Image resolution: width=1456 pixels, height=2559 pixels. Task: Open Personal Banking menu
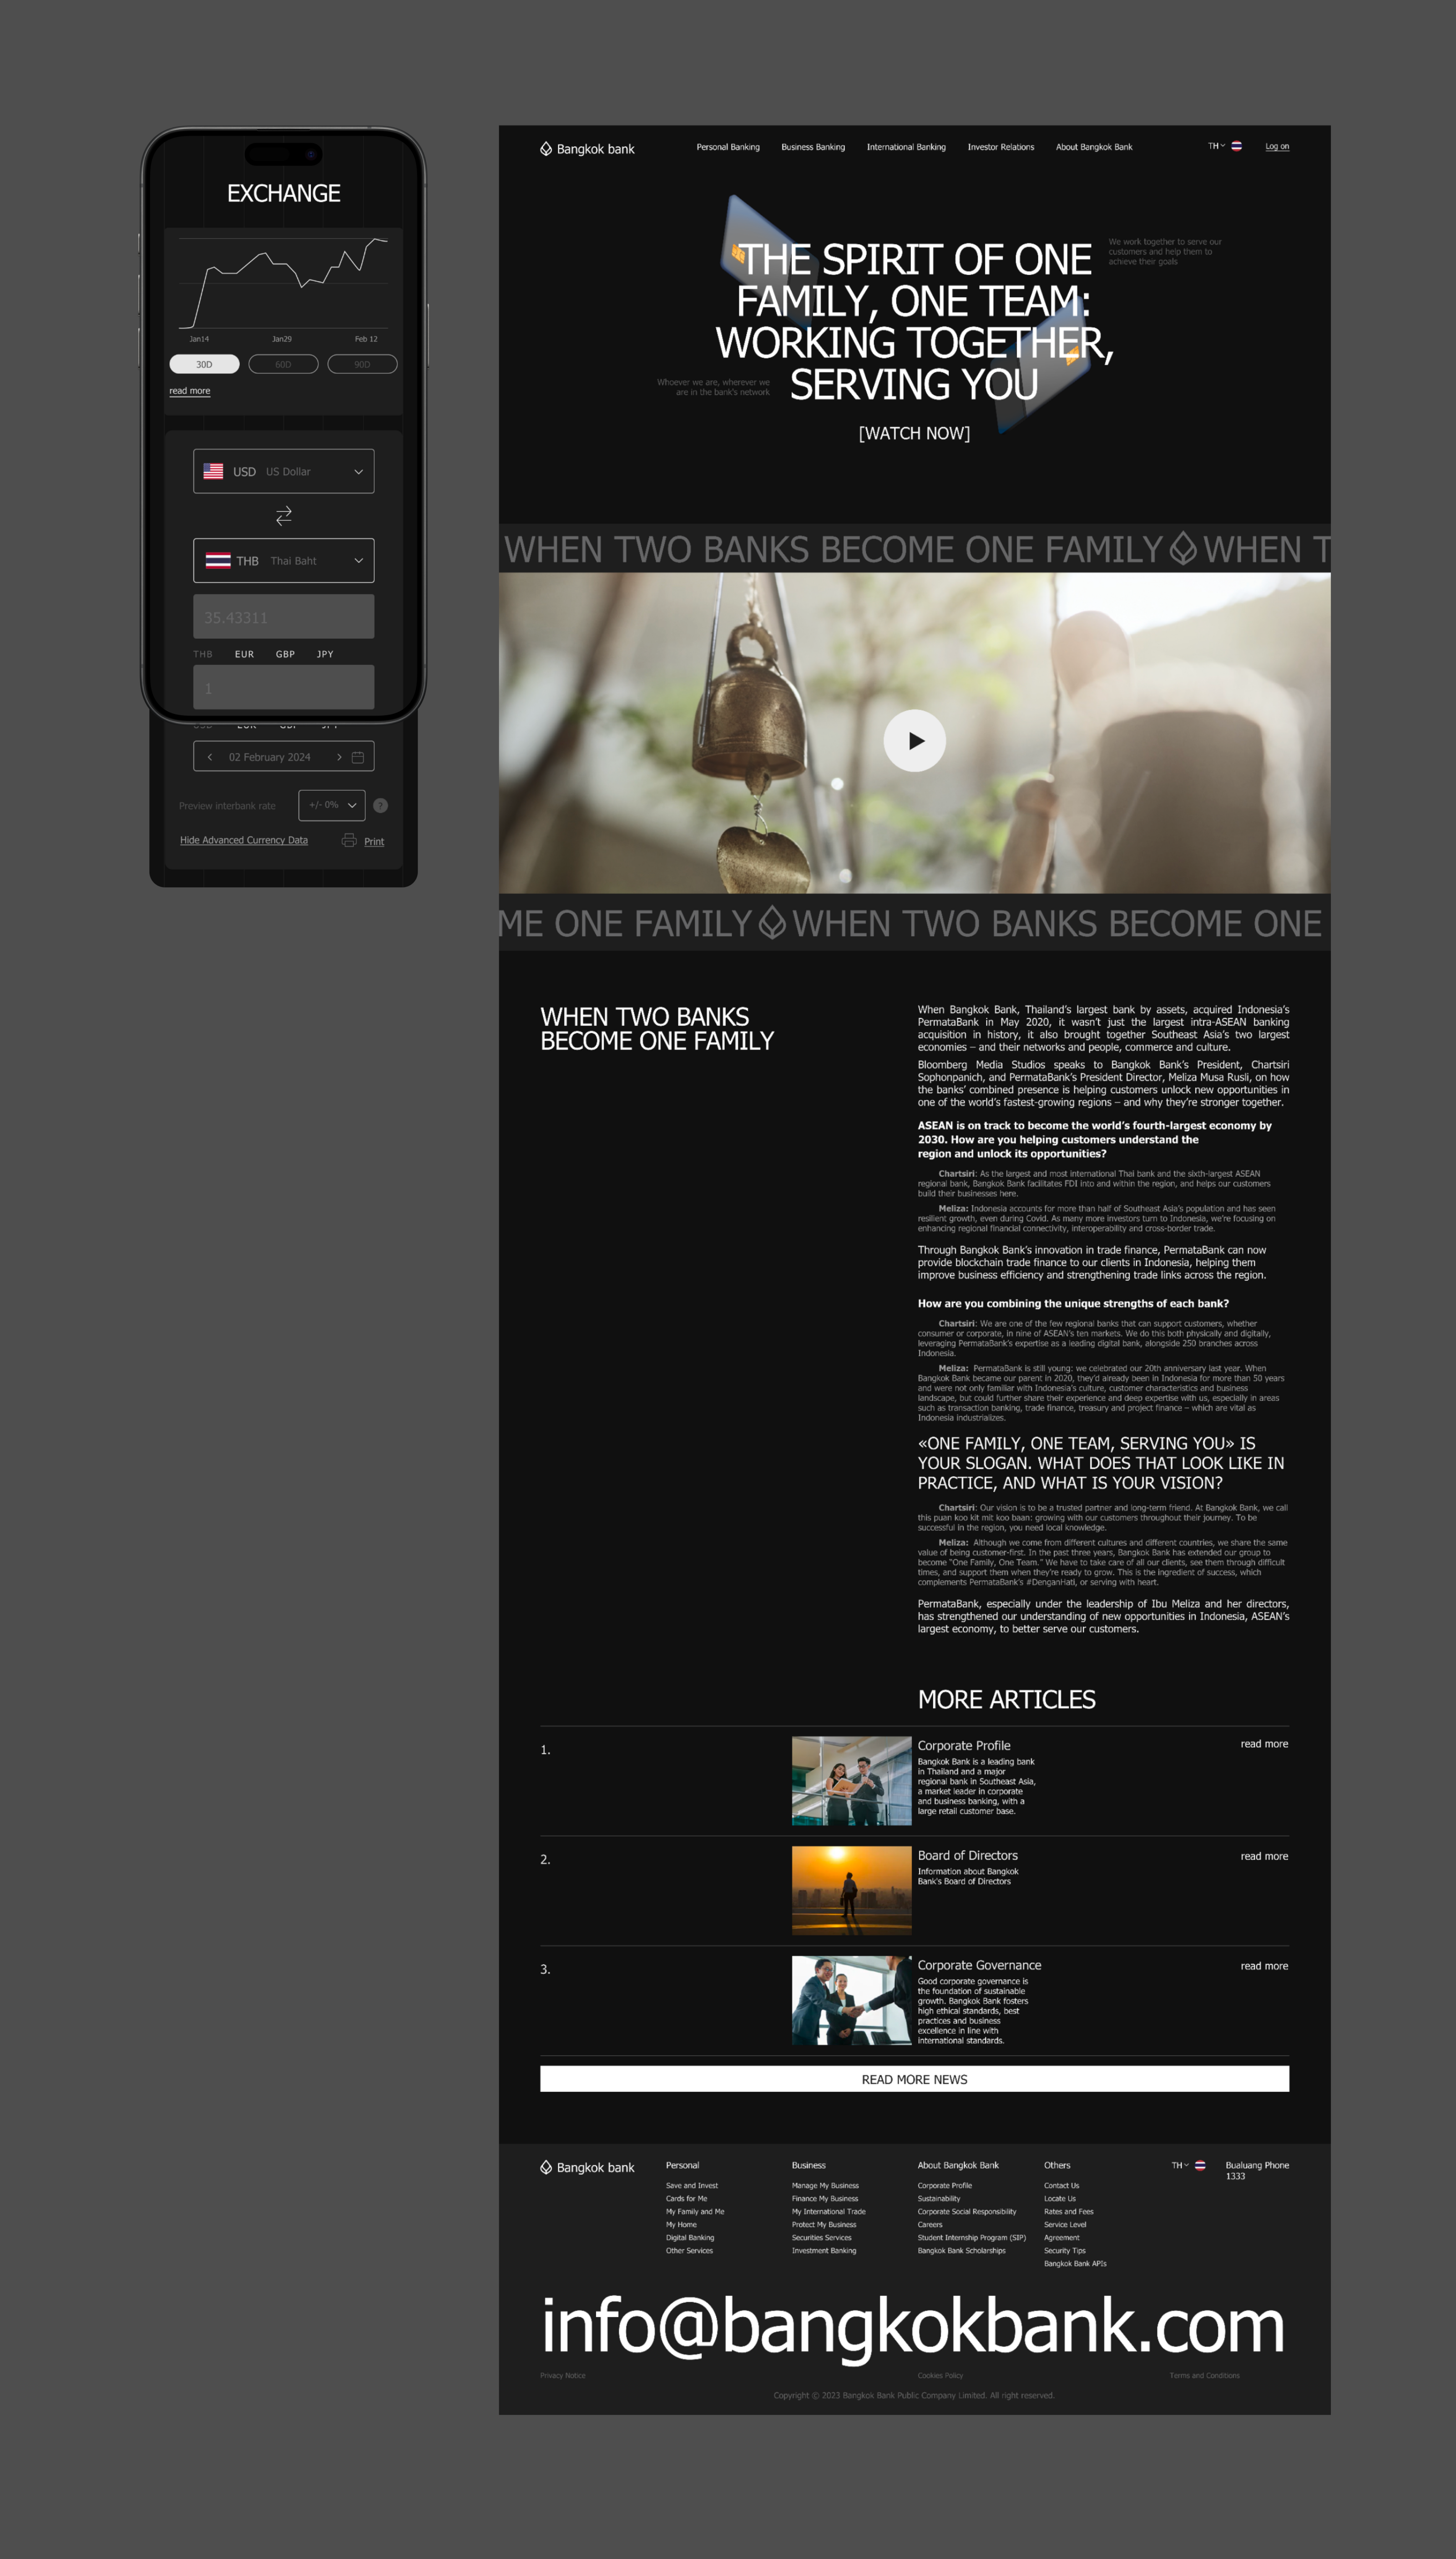(727, 147)
